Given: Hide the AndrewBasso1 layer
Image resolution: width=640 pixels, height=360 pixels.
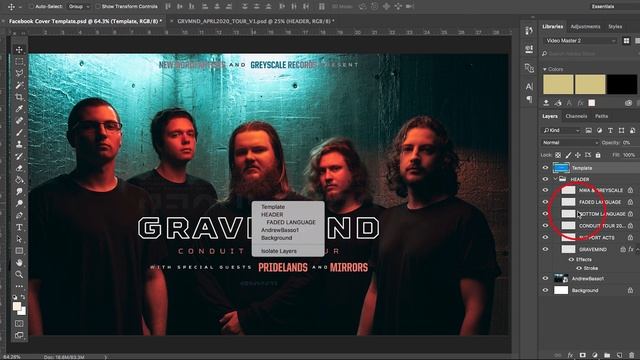Looking at the screenshot, I should click(x=545, y=278).
